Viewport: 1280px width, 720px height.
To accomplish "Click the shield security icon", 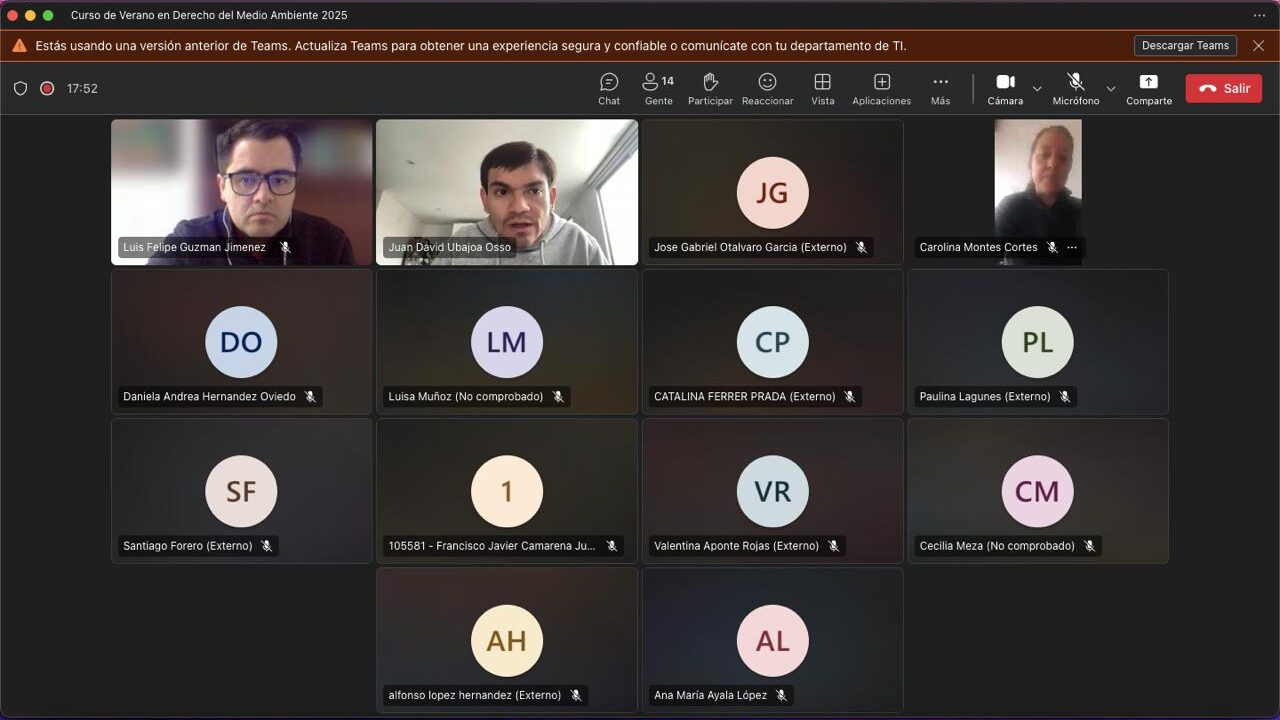I will click(20, 88).
